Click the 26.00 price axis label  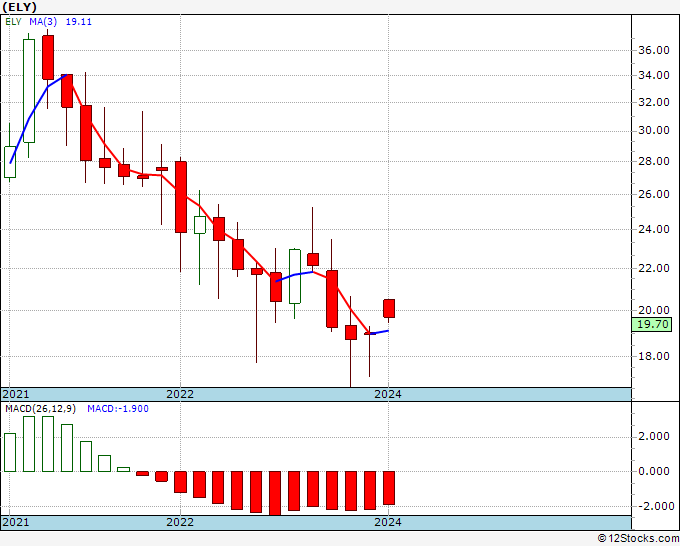click(x=654, y=194)
